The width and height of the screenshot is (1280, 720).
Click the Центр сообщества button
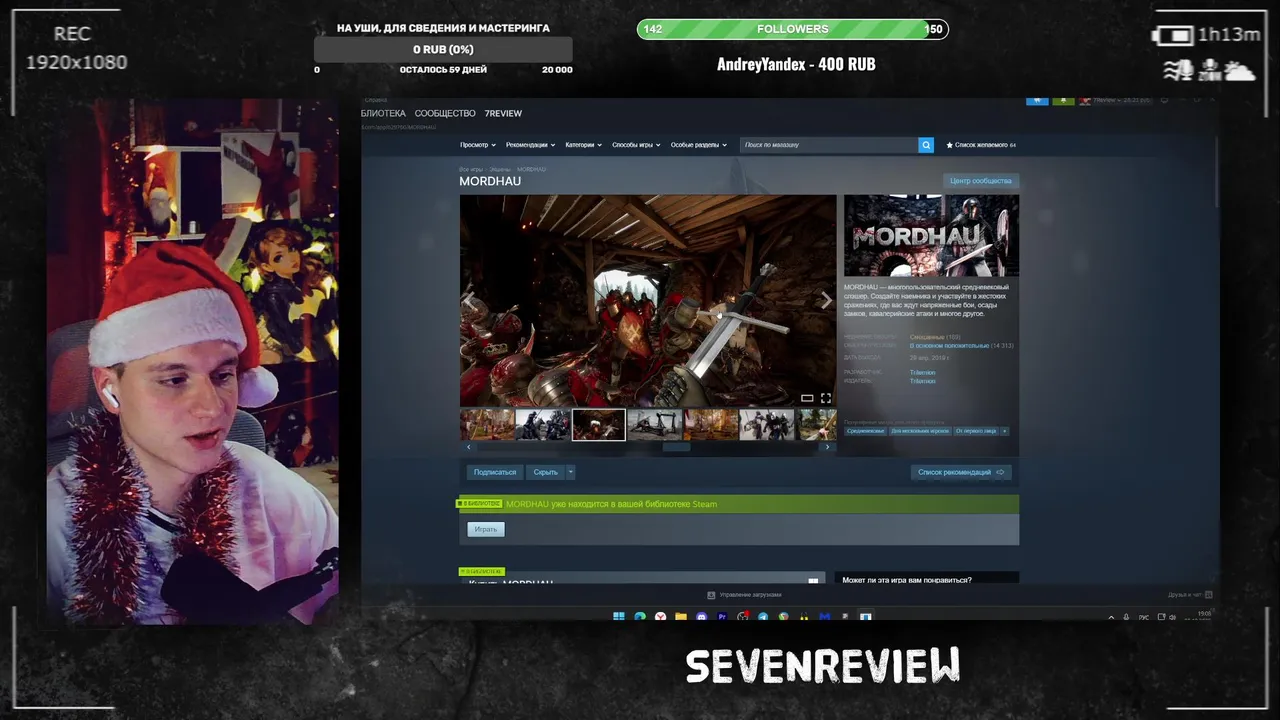[981, 181]
